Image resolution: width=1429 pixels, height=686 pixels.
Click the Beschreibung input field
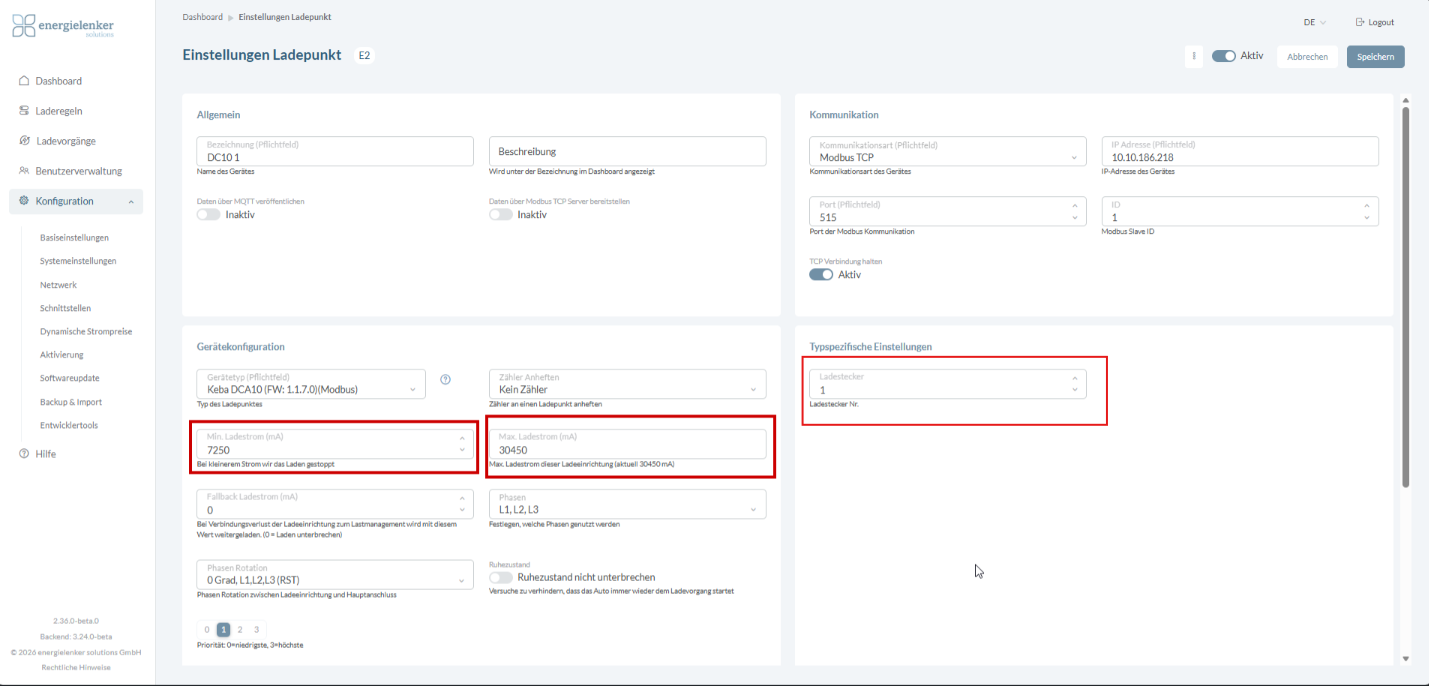627,151
